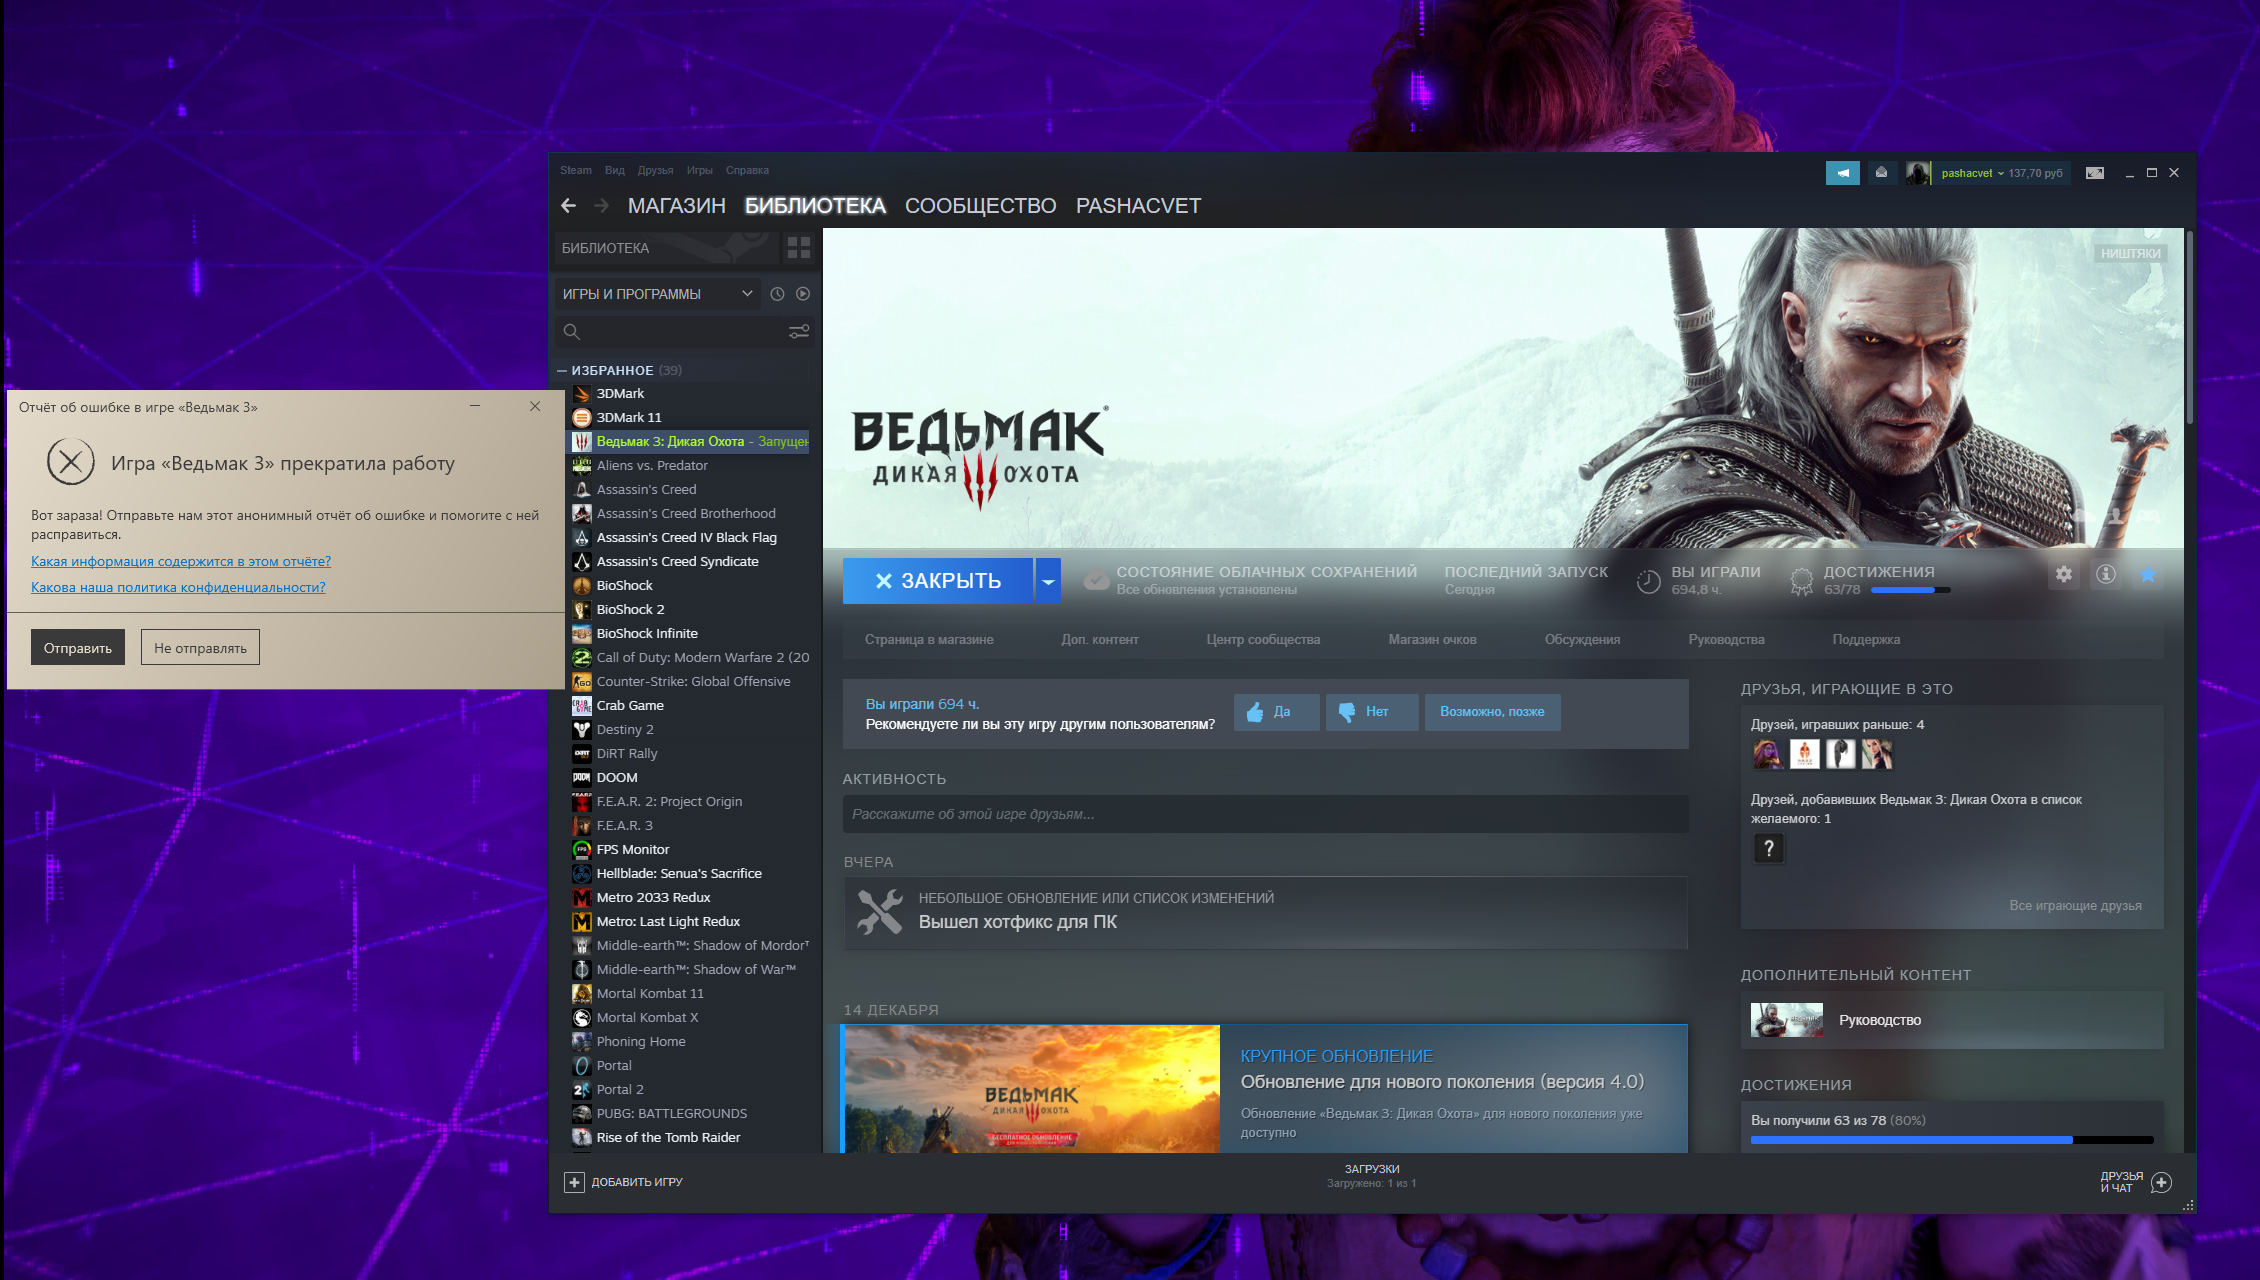The width and height of the screenshot is (2260, 1280).
Task: Open Руководства link
Action: 1726,640
